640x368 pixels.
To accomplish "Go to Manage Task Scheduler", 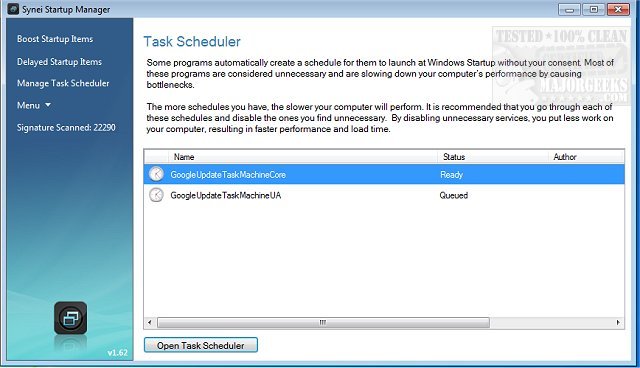I will [x=63, y=83].
